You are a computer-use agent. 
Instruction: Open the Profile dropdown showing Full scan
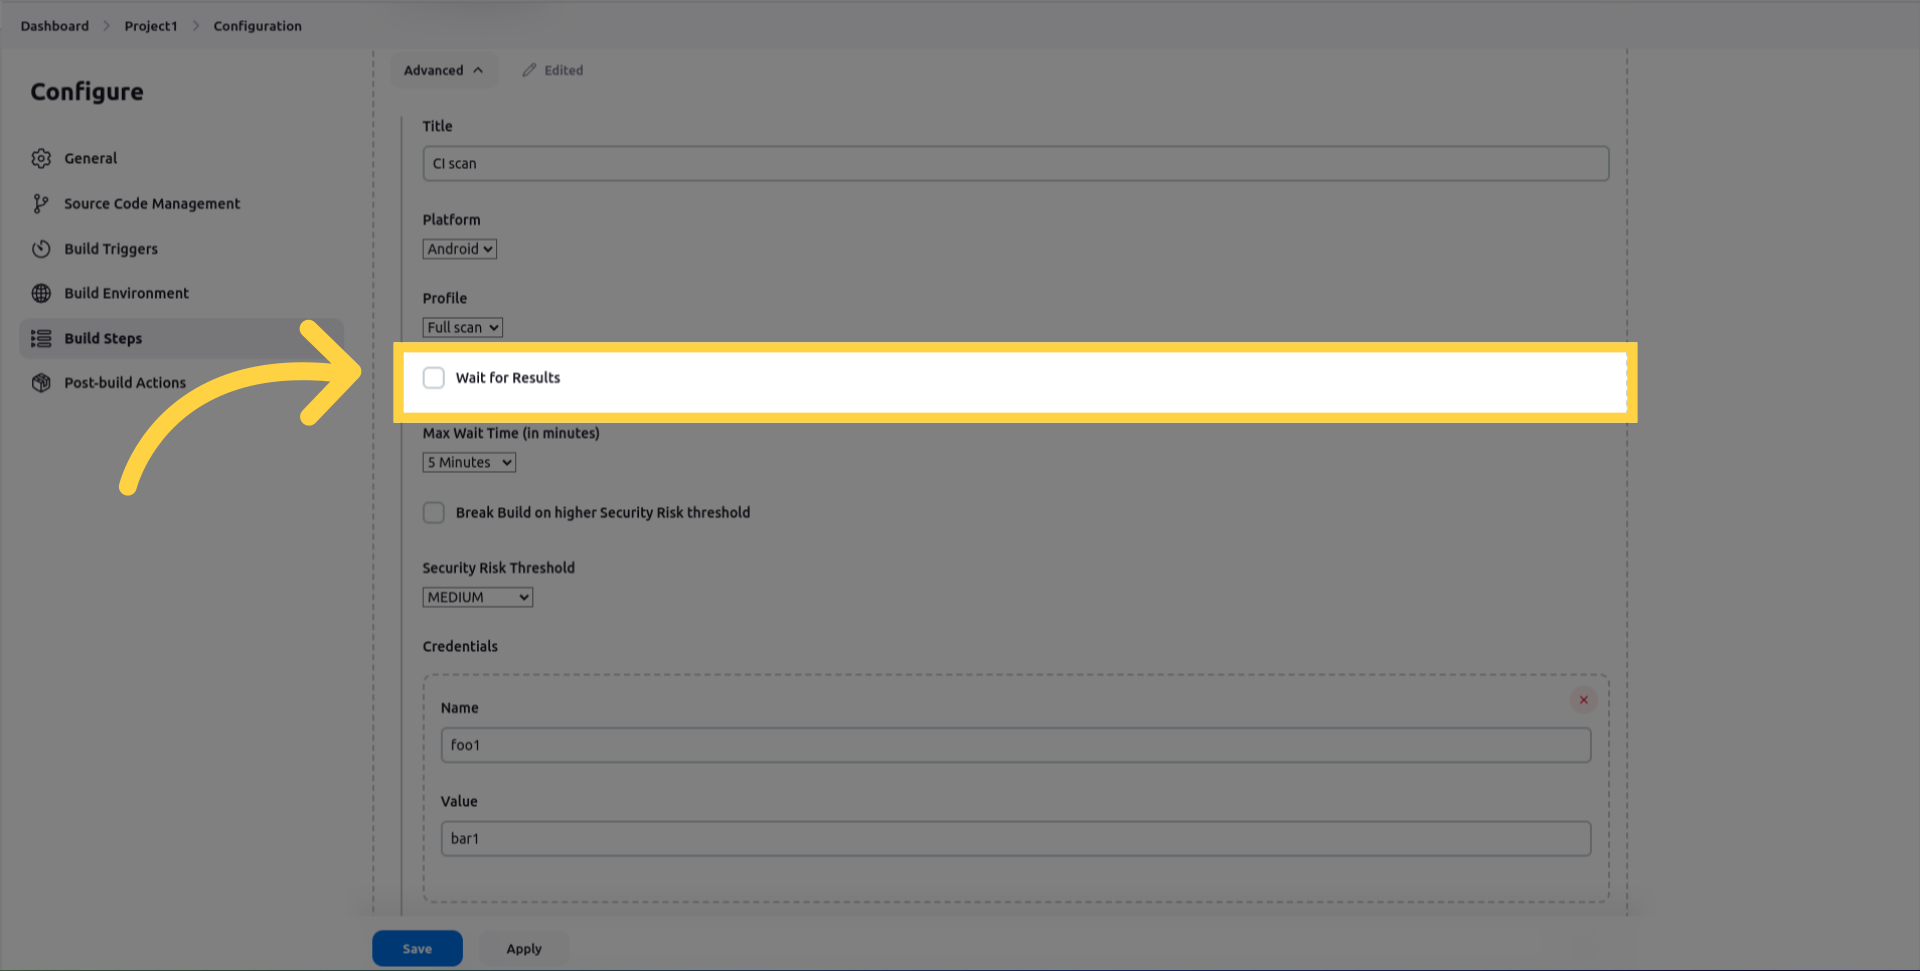(462, 328)
